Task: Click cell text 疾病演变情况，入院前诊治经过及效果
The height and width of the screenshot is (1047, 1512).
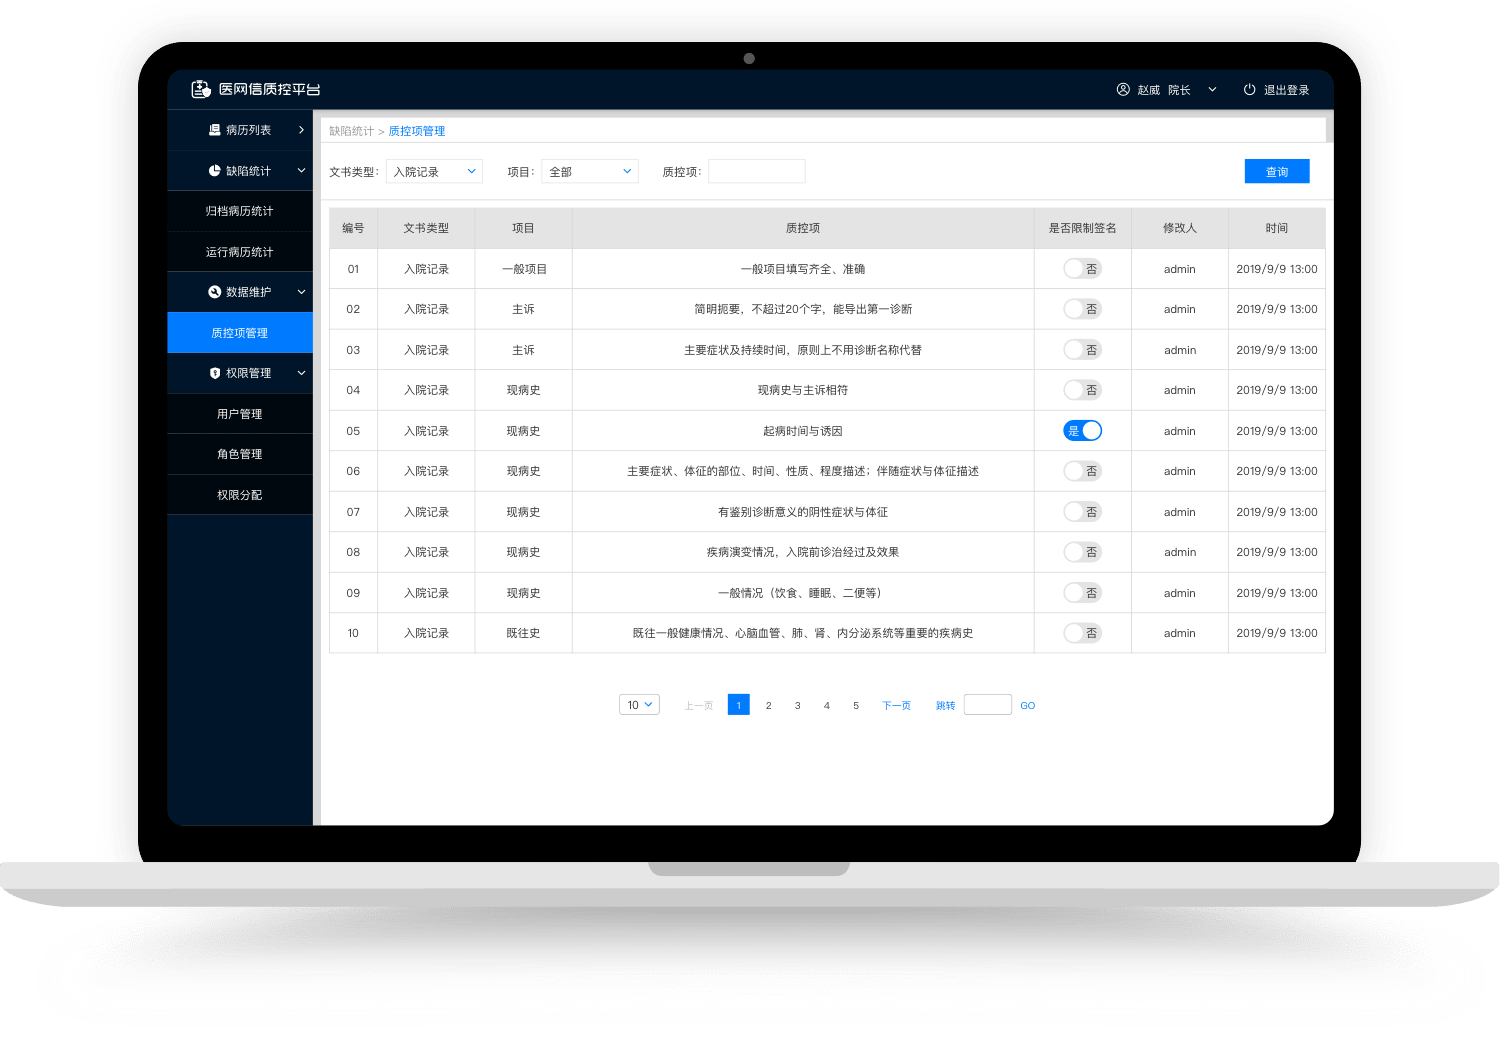Action: pyautogui.click(x=803, y=552)
